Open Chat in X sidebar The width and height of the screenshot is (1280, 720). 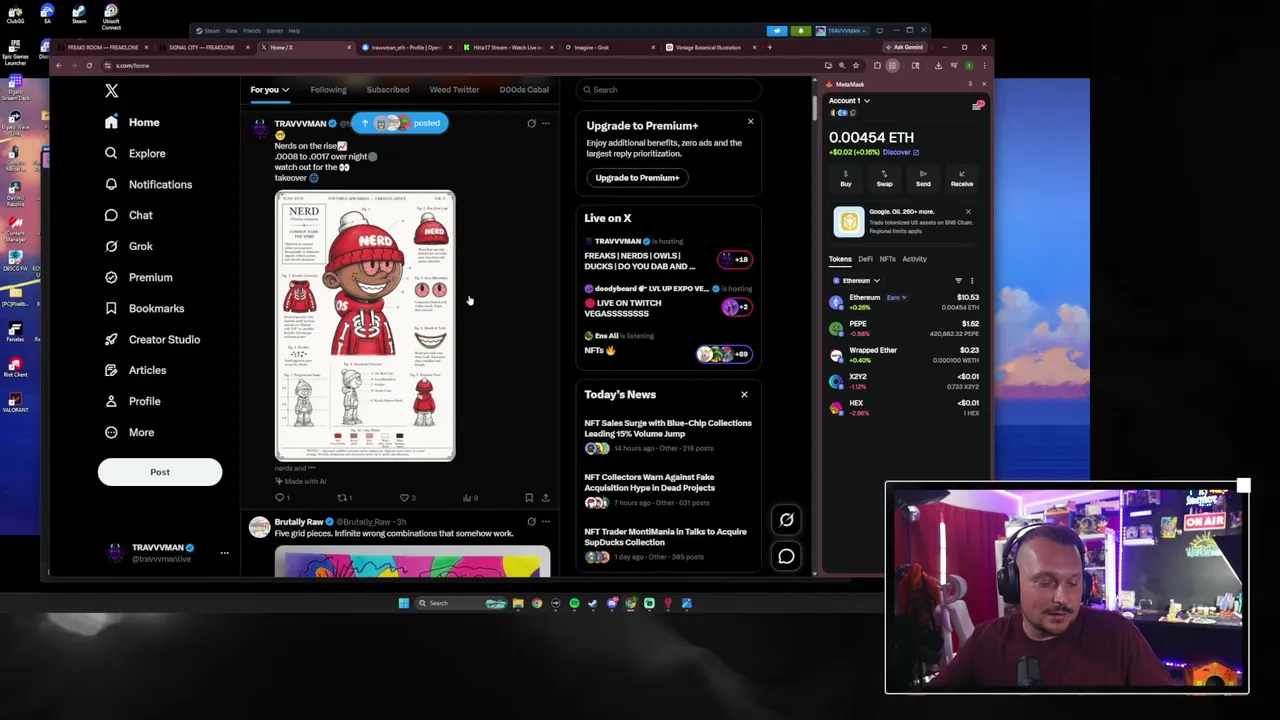point(129,215)
